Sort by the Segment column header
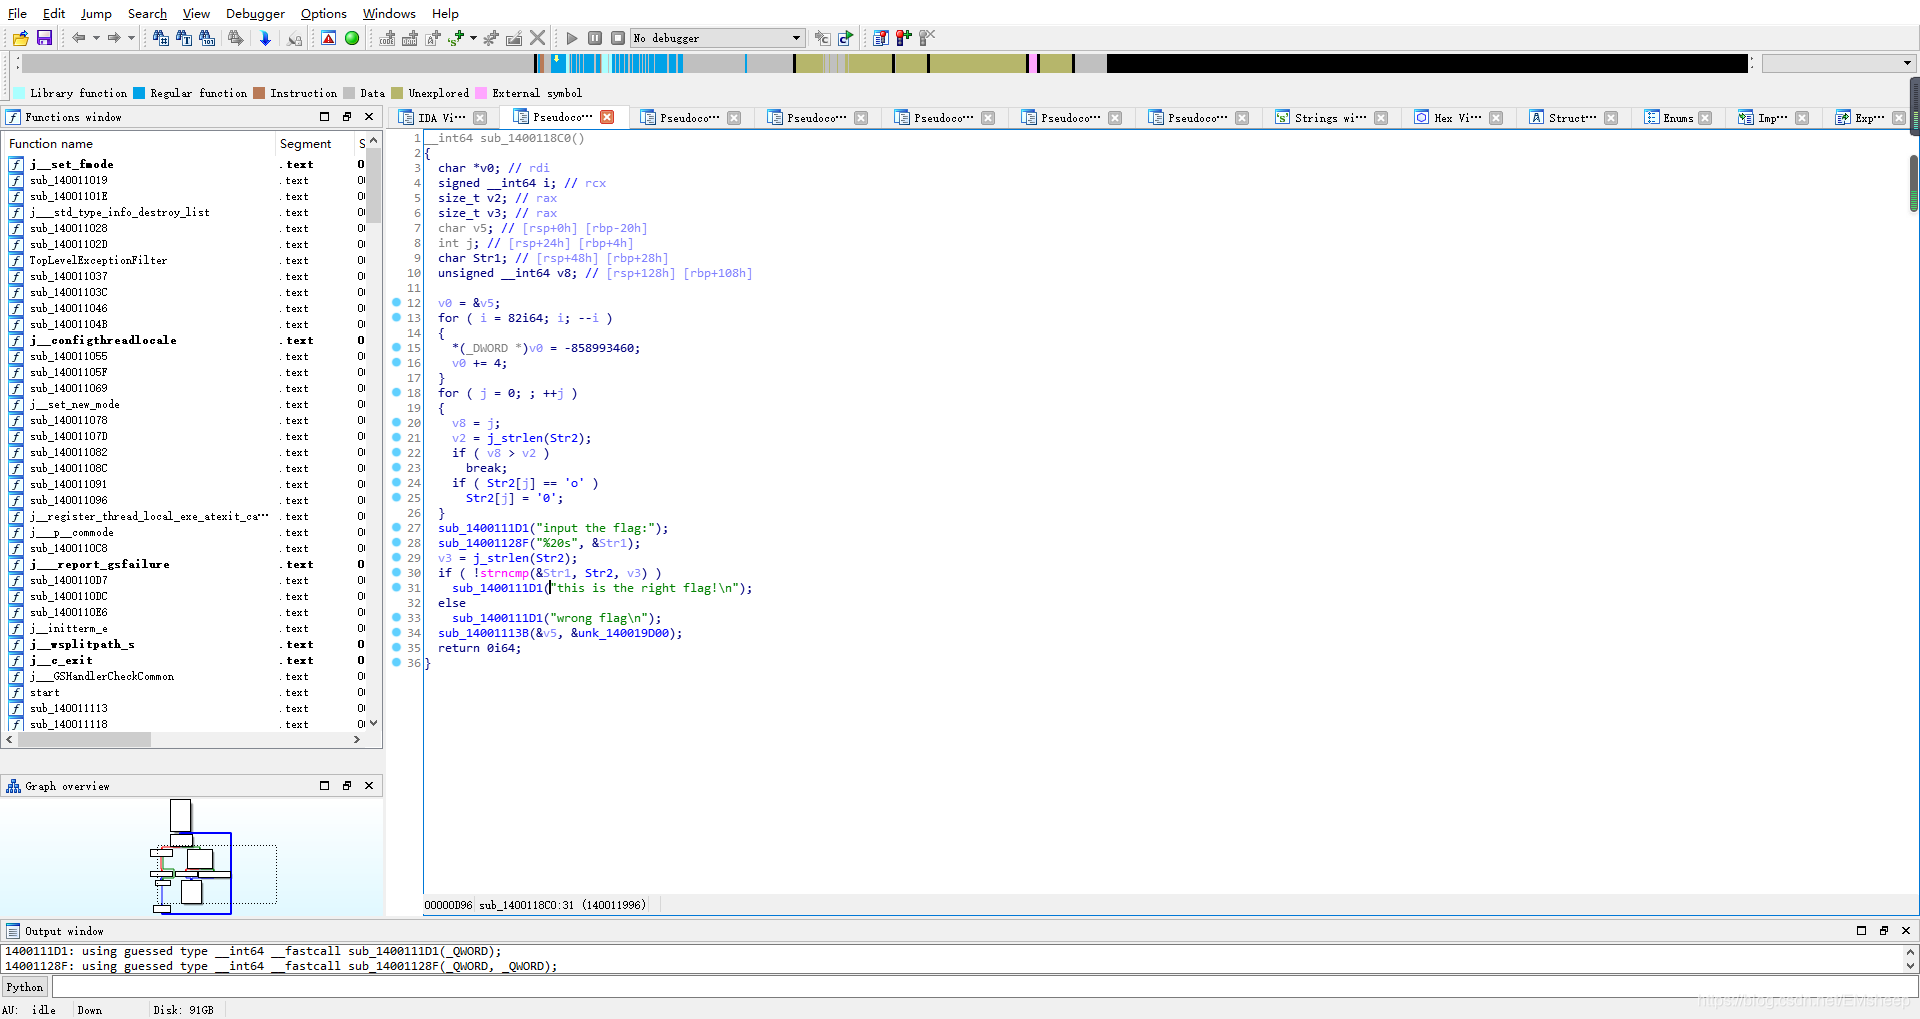This screenshot has width=1920, height=1019. click(x=314, y=144)
